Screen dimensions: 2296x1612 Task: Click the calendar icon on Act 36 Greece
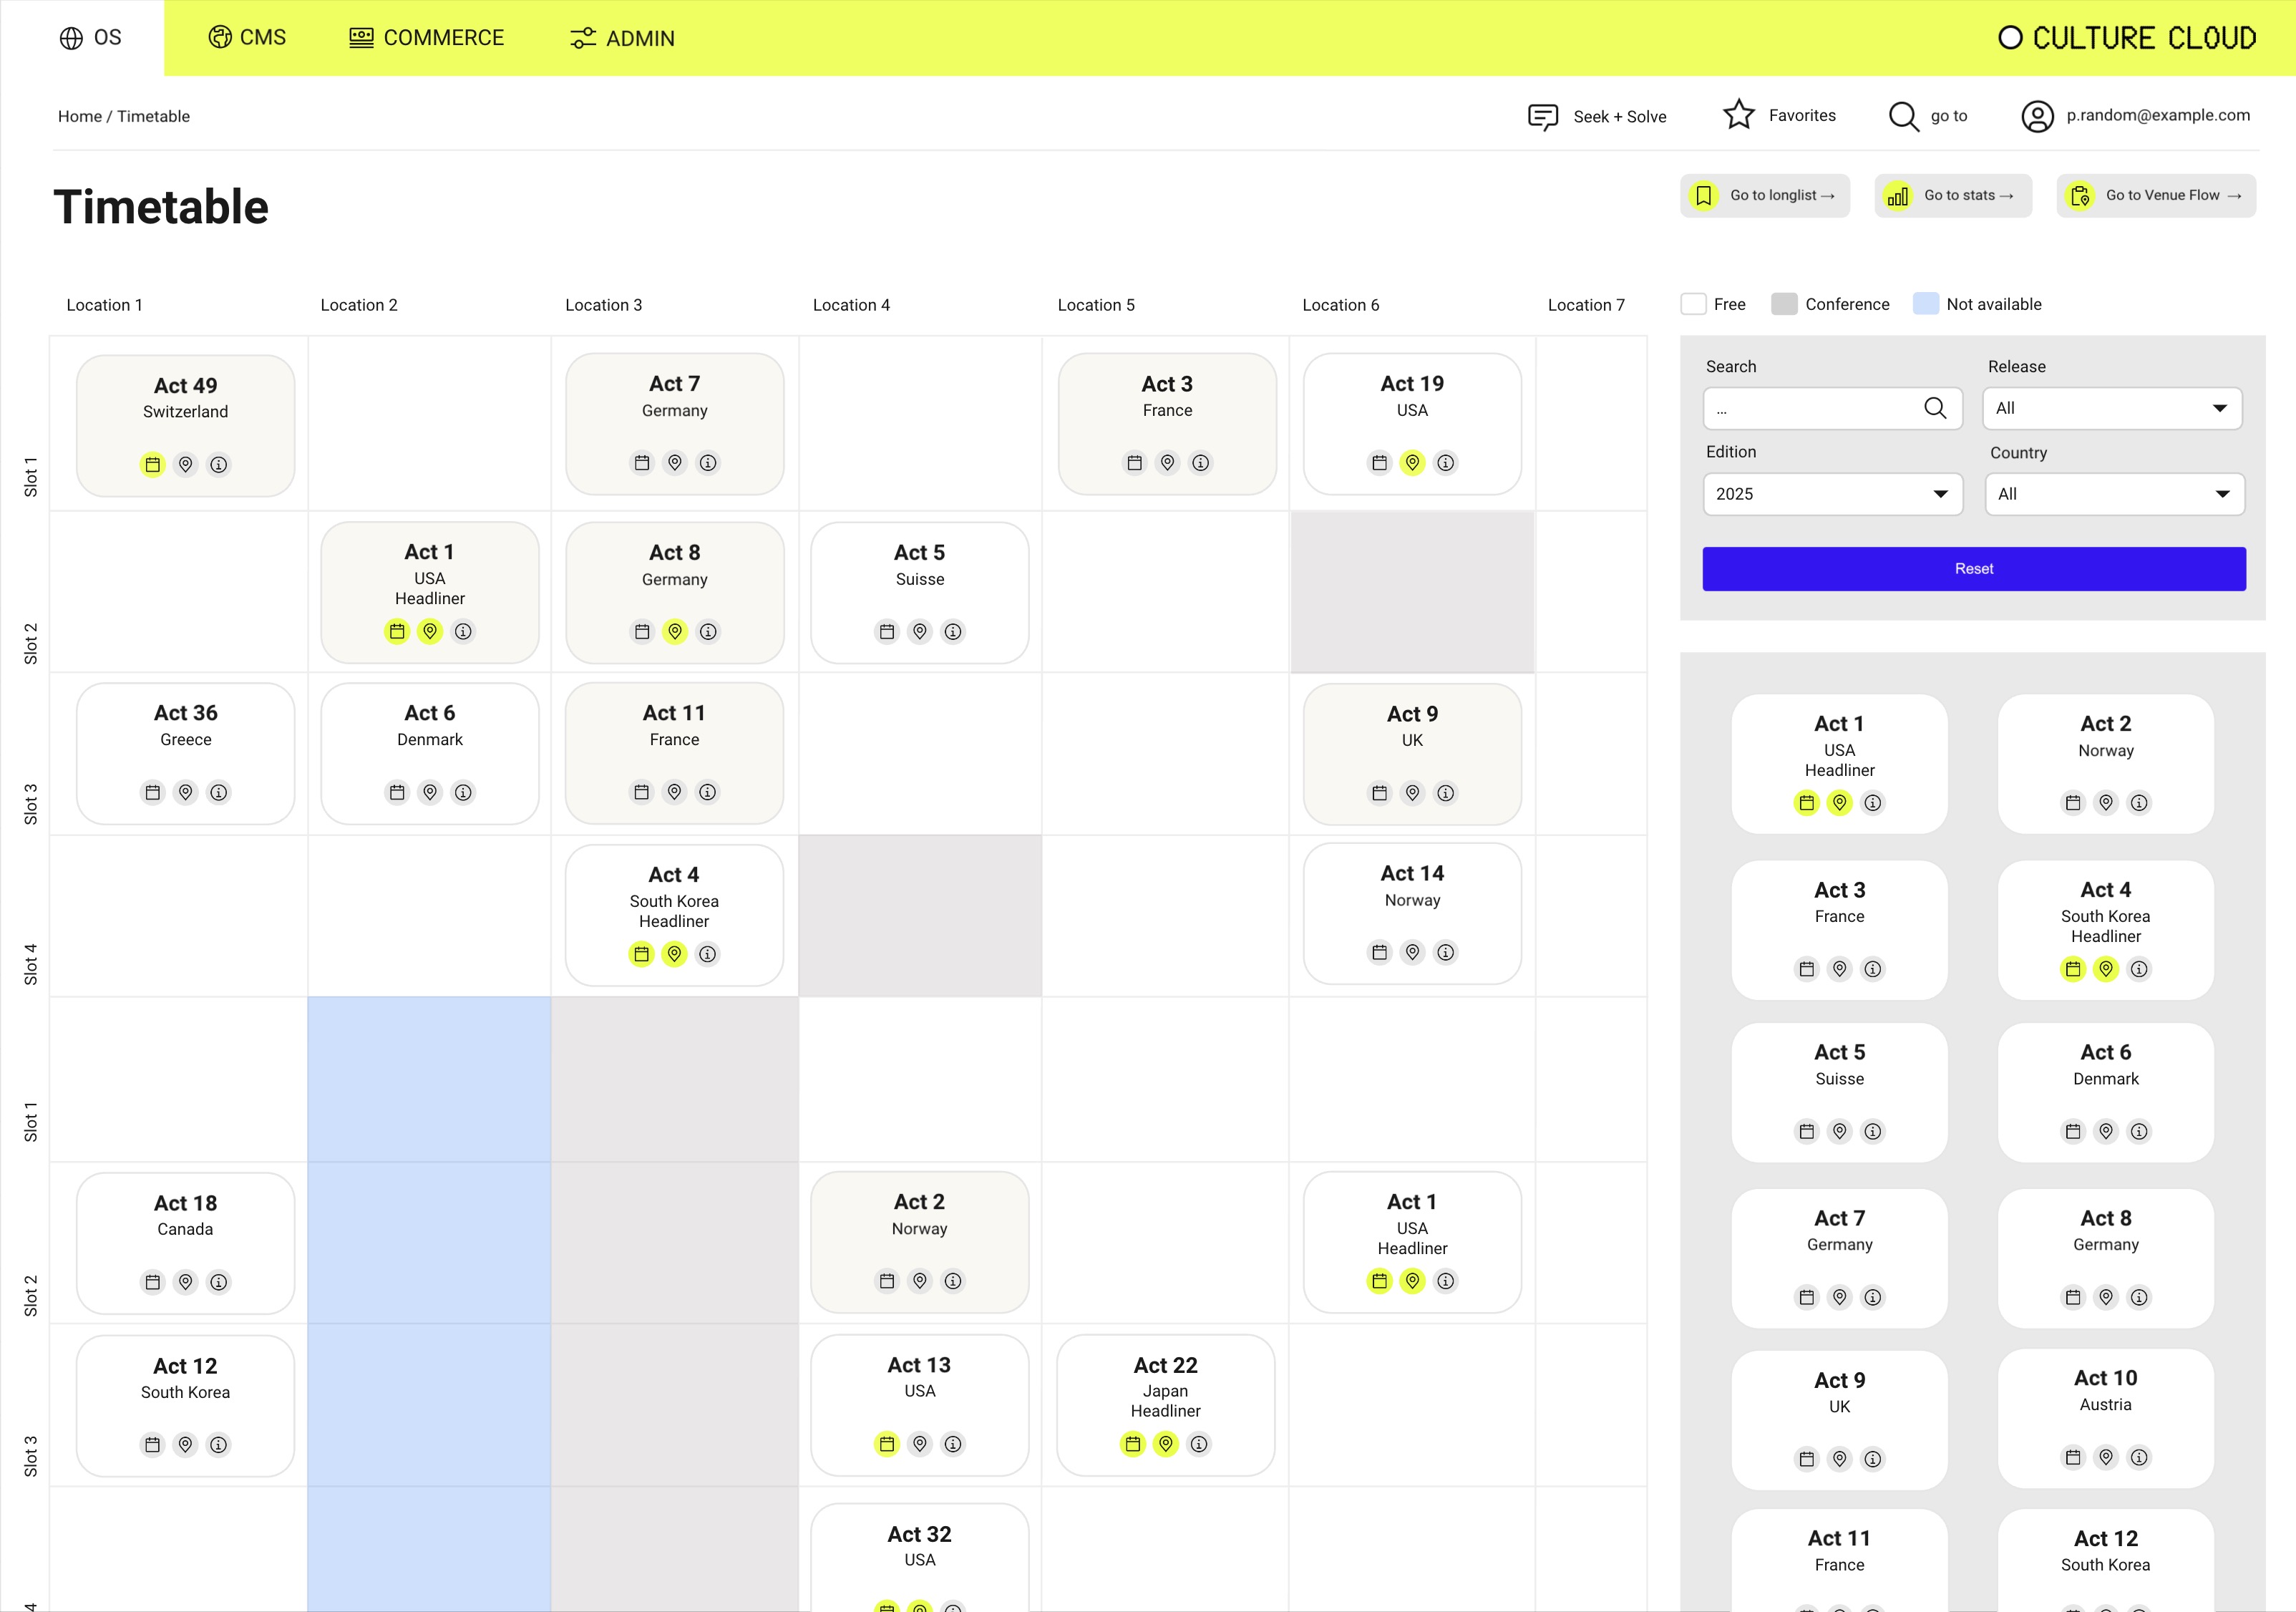click(x=152, y=792)
